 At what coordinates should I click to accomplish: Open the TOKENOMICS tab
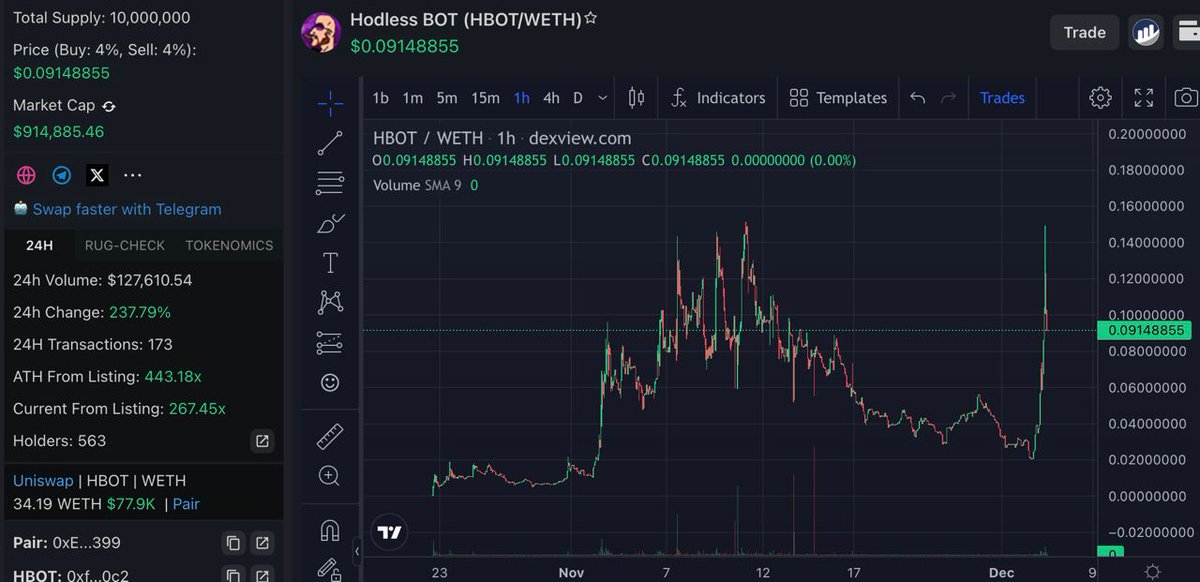tap(229, 245)
